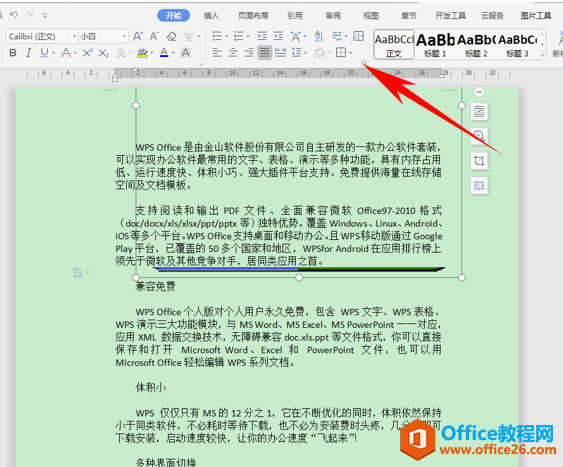Open borders dropdown arrow
The image size is (563, 467).
(x=350, y=53)
